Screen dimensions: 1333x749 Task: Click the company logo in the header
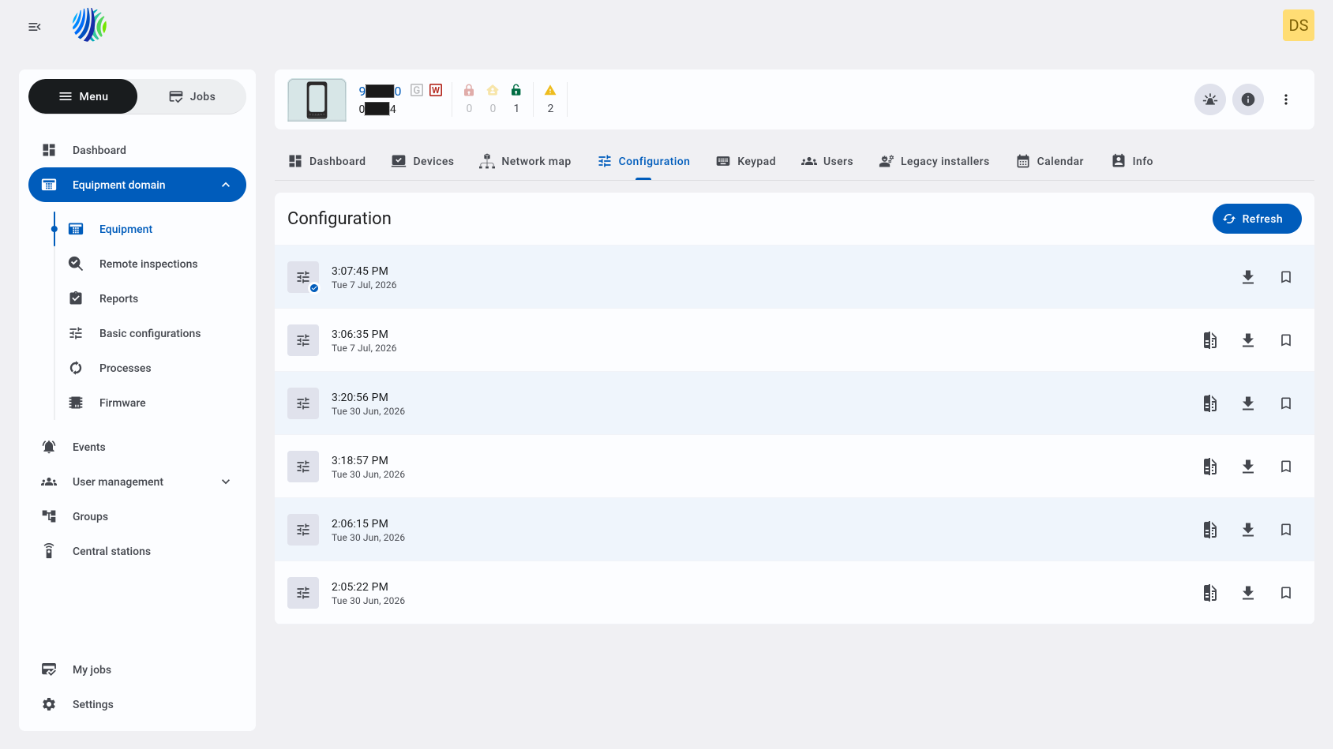pyautogui.click(x=90, y=25)
